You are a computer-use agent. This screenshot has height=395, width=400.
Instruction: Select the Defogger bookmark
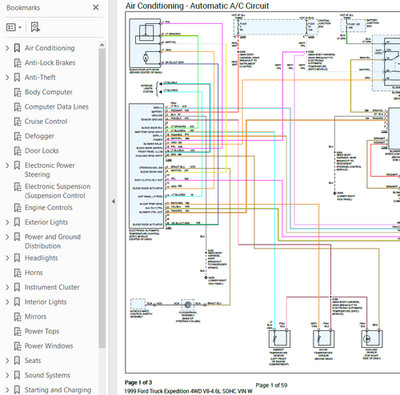[39, 136]
